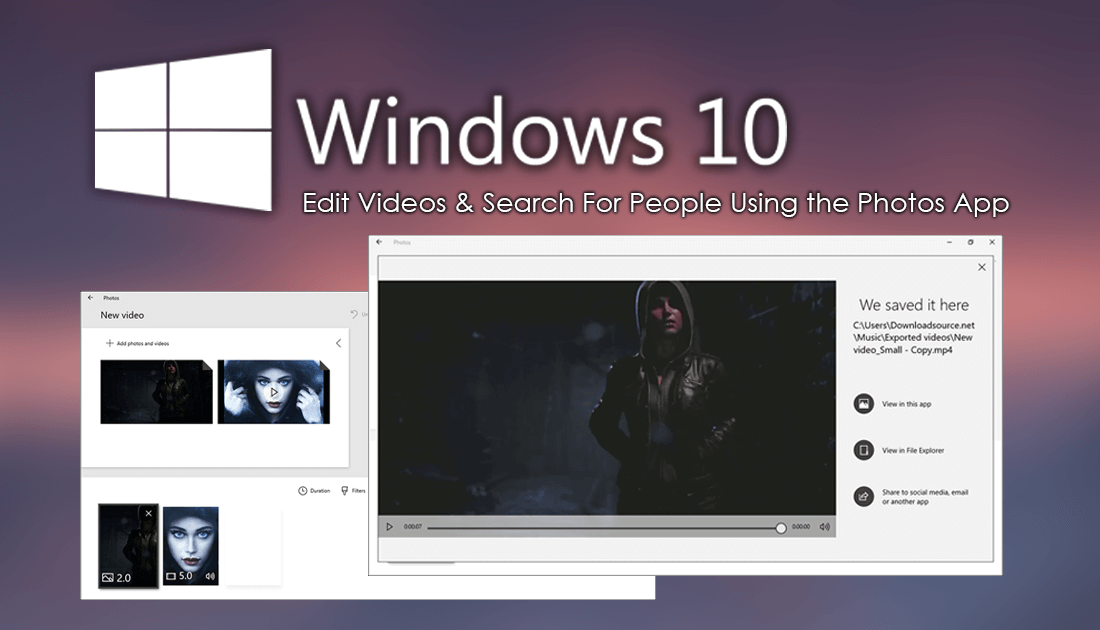
Task: Open the Duration option
Action: (x=314, y=490)
